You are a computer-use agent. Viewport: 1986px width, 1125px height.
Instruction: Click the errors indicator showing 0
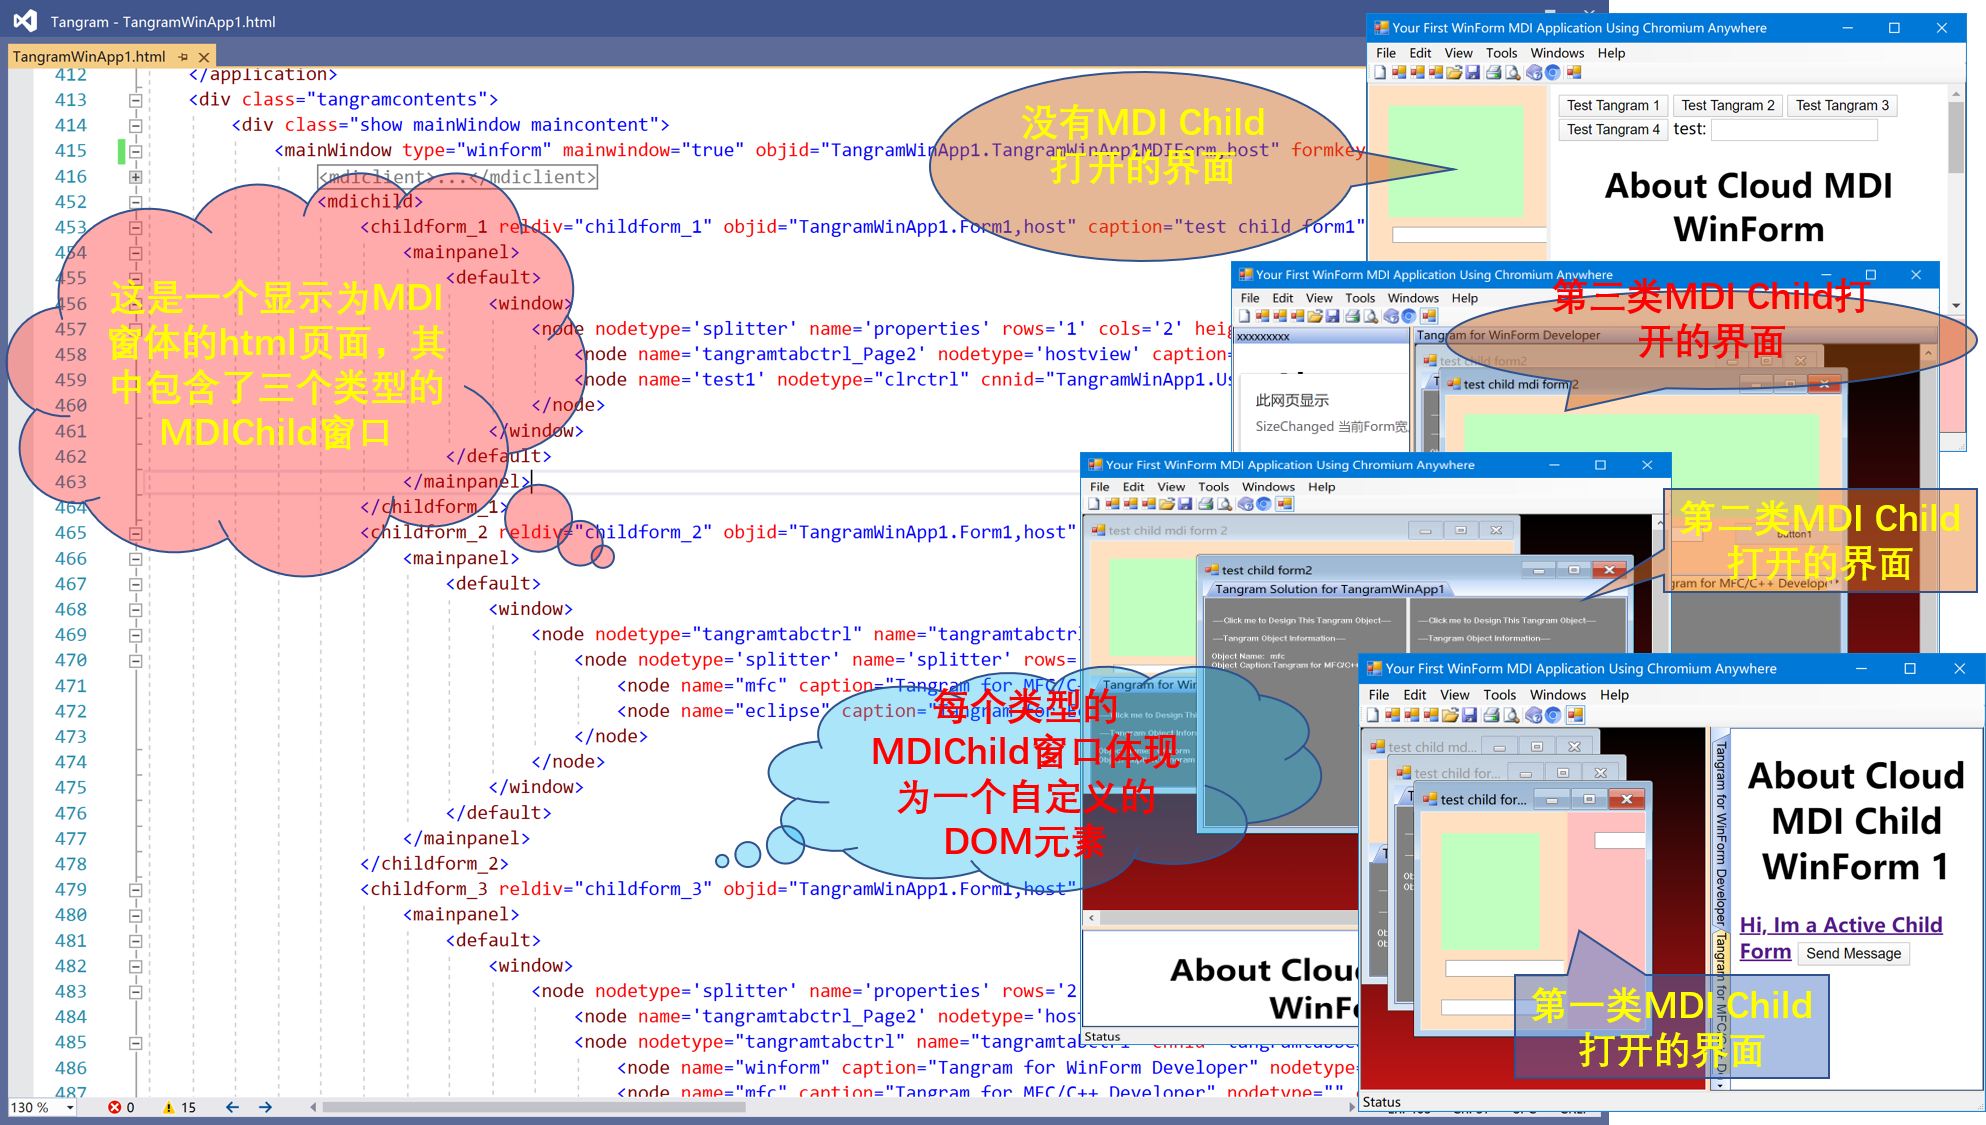(x=121, y=1107)
